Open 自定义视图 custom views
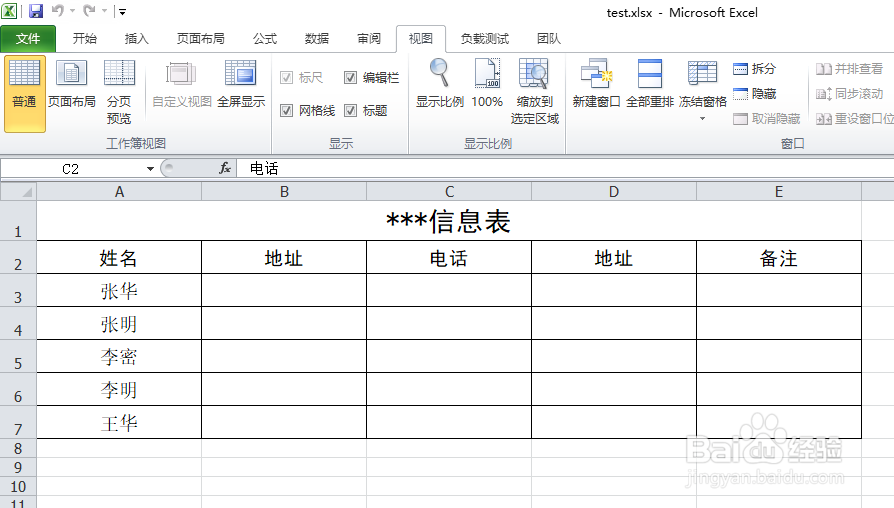Screen dimensions: 894x508 pos(181,84)
